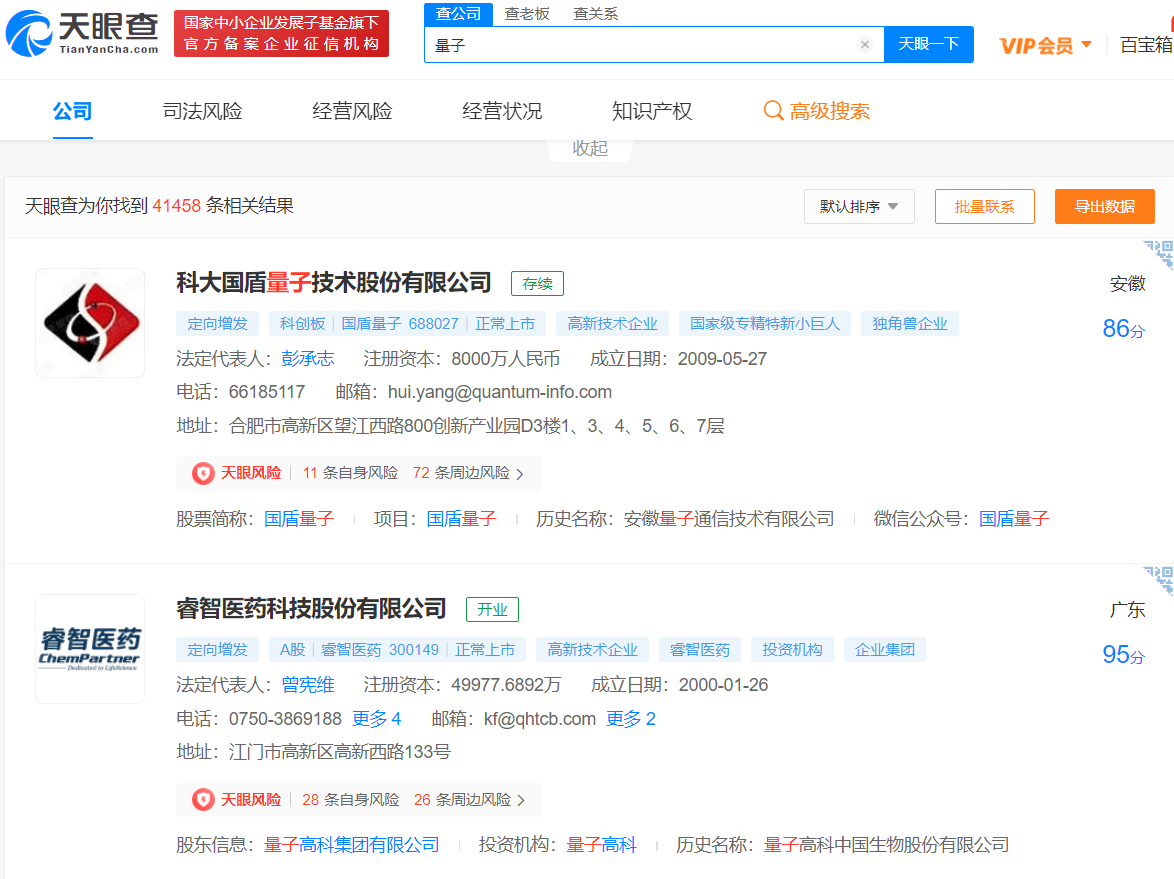Image resolution: width=1174 pixels, height=879 pixels.
Task: Click the 开业 status badge
Action: (x=492, y=609)
